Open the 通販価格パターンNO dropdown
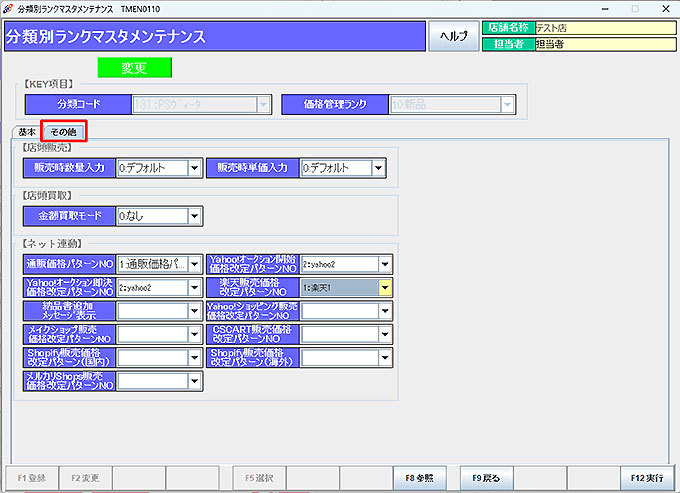 [x=193, y=264]
